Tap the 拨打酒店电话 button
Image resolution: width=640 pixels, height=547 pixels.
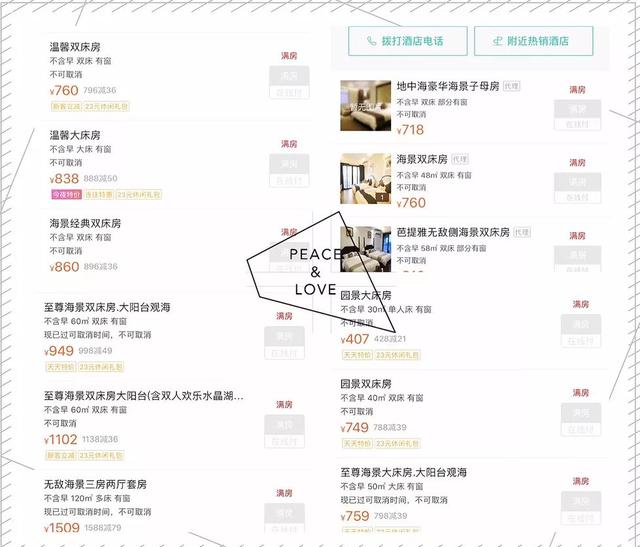pos(407,41)
